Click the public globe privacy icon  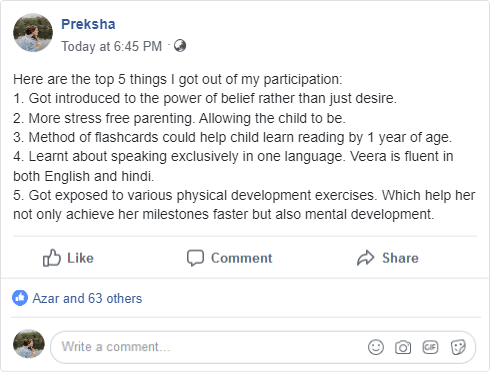pyautogui.click(x=180, y=46)
